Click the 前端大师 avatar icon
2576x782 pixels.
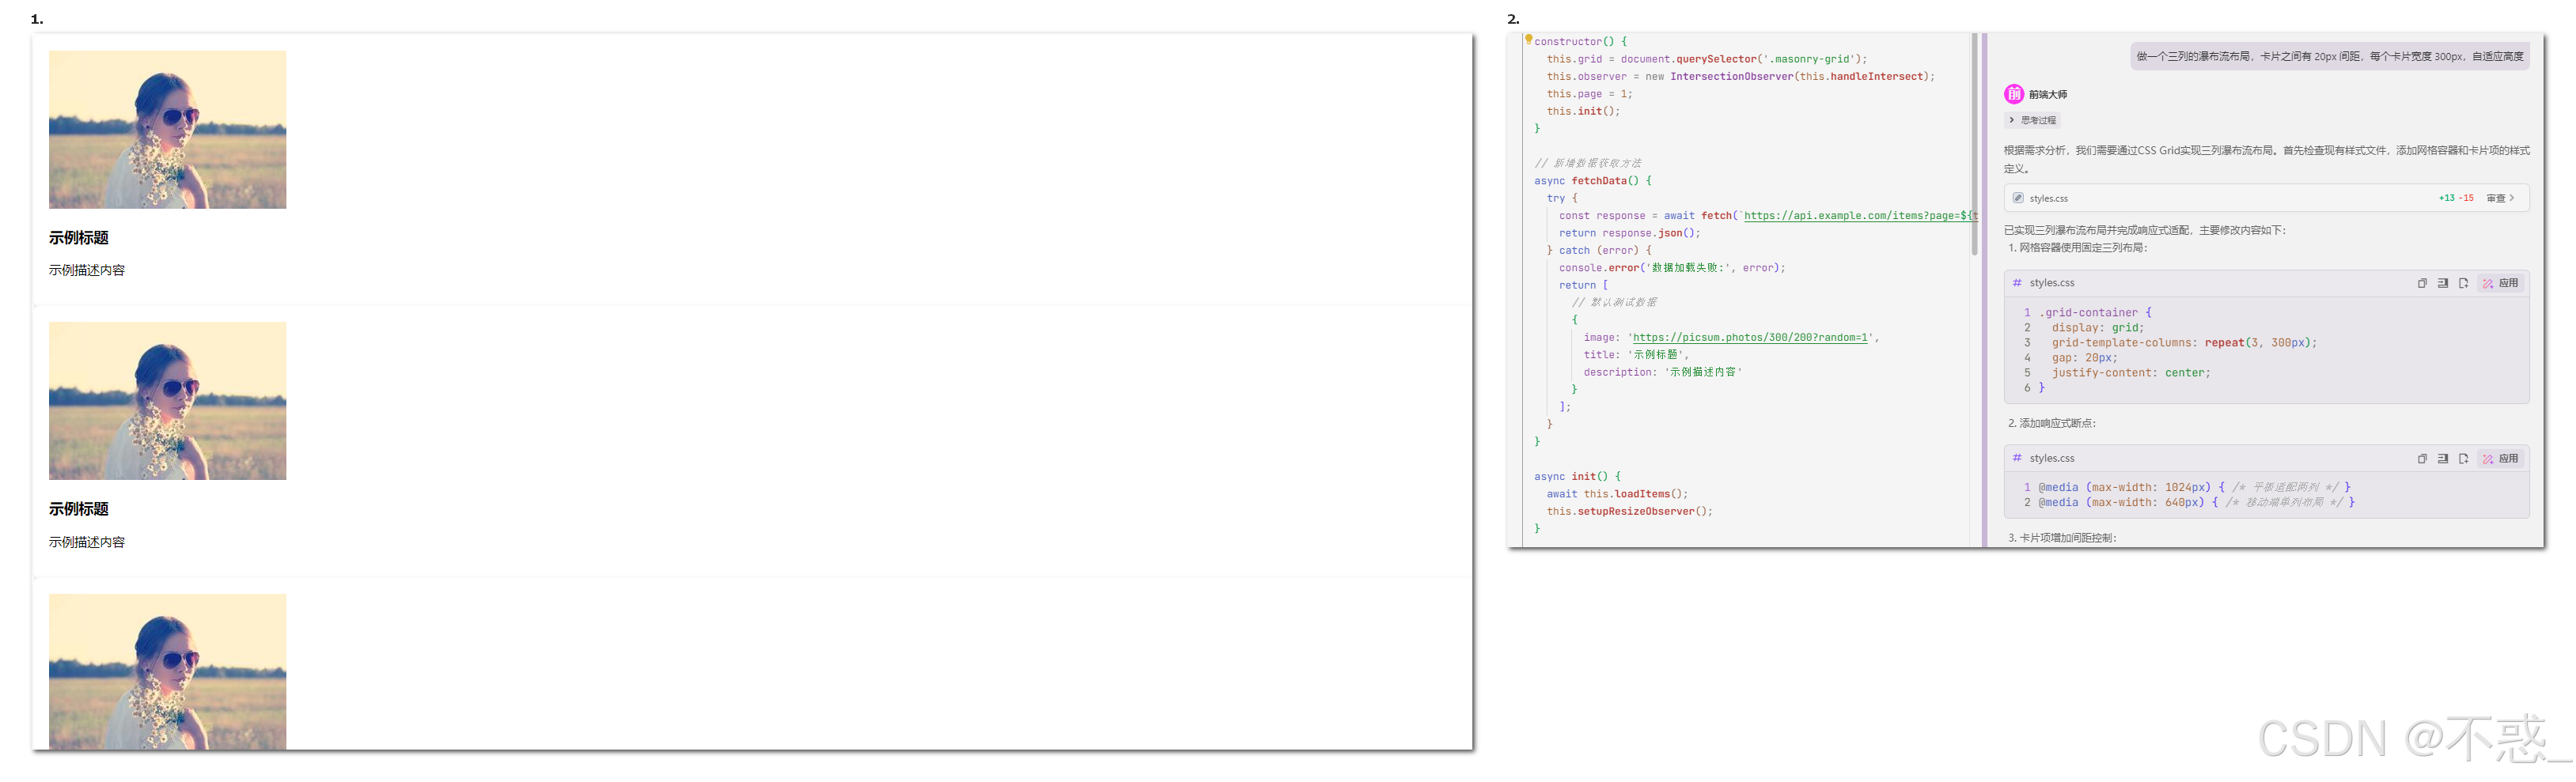(2014, 94)
